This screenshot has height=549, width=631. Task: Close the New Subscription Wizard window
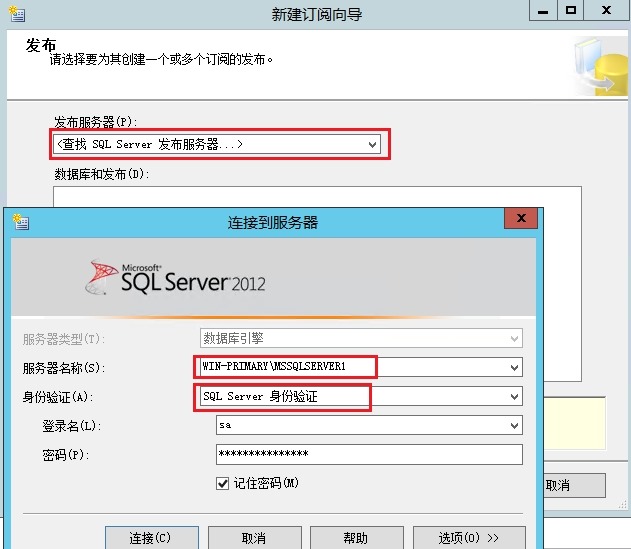tap(607, 10)
